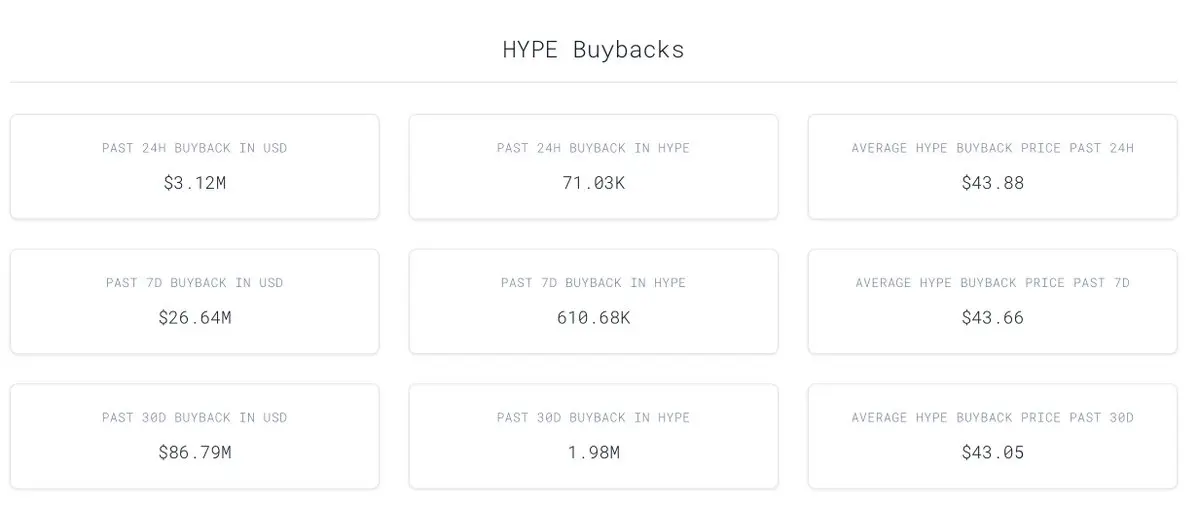Click the $43.66 price value
The image size is (1199, 507).
[993, 317]
